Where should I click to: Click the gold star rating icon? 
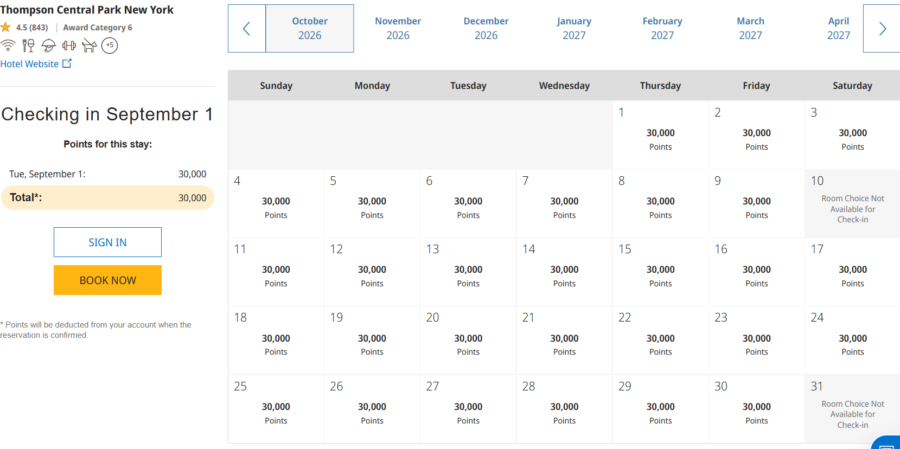6,27
